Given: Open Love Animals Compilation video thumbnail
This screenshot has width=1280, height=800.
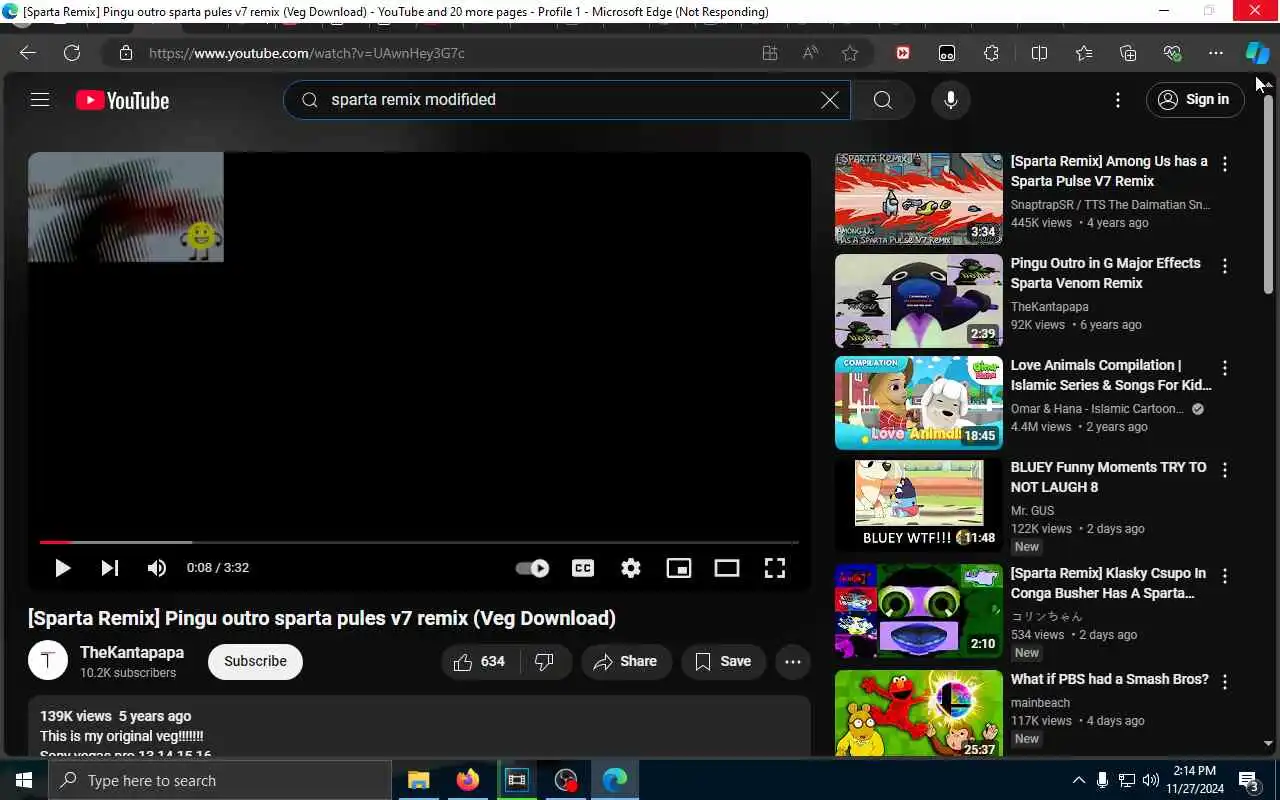Looking at the screenshot, I should [919, 403].
